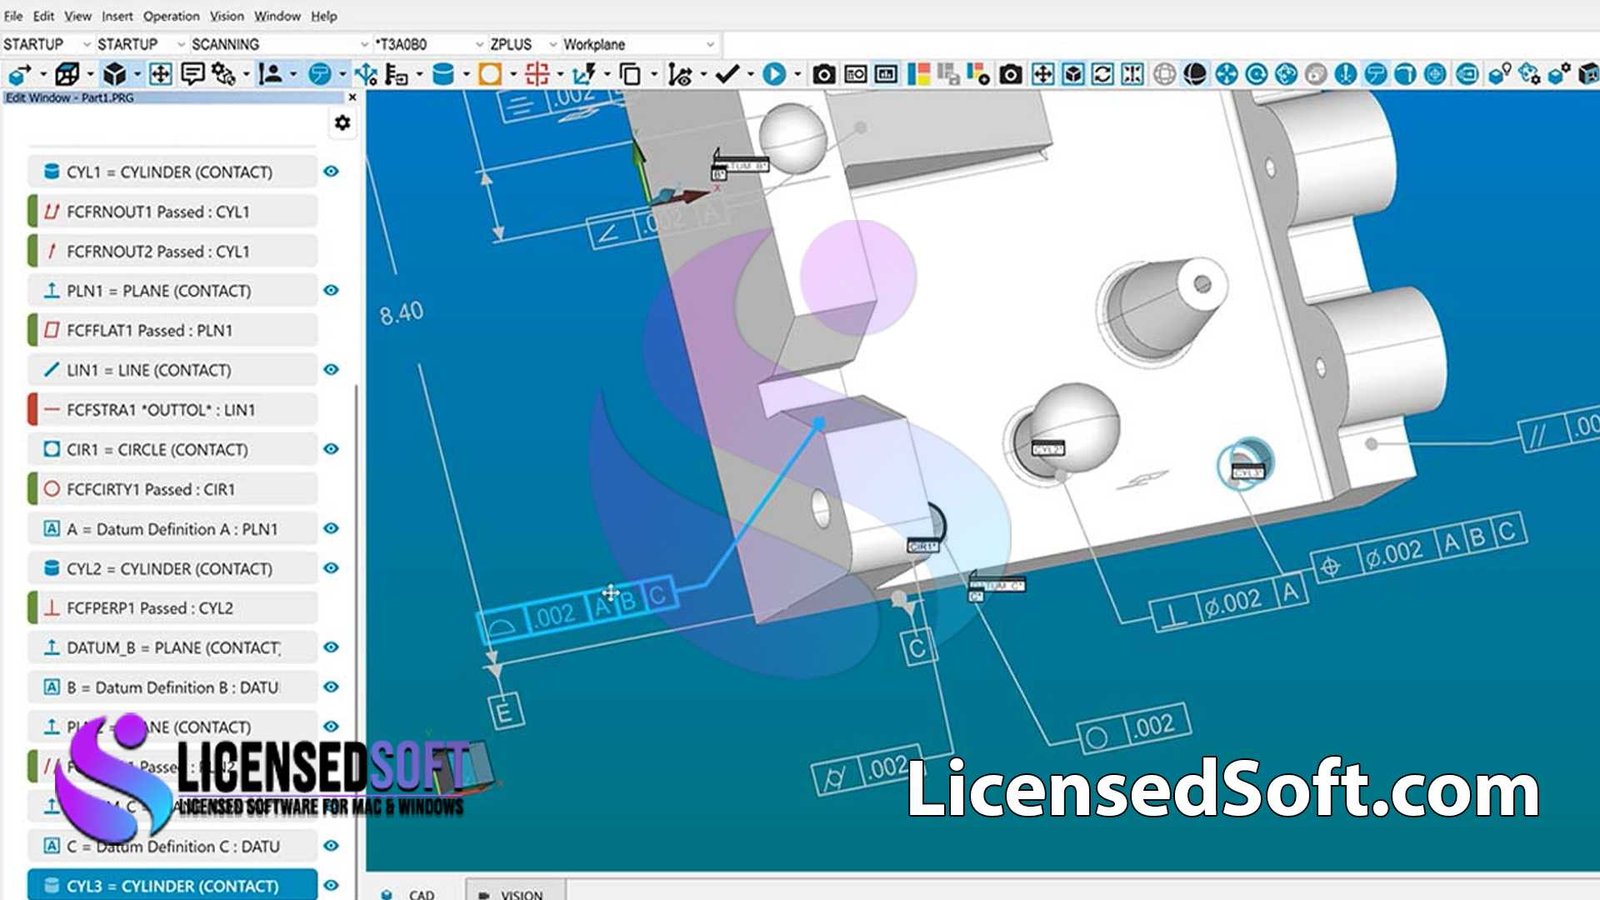Open the Insert menu
Image resolution: width=1600 pixels, height=900 pixels.
coord(117,16)
